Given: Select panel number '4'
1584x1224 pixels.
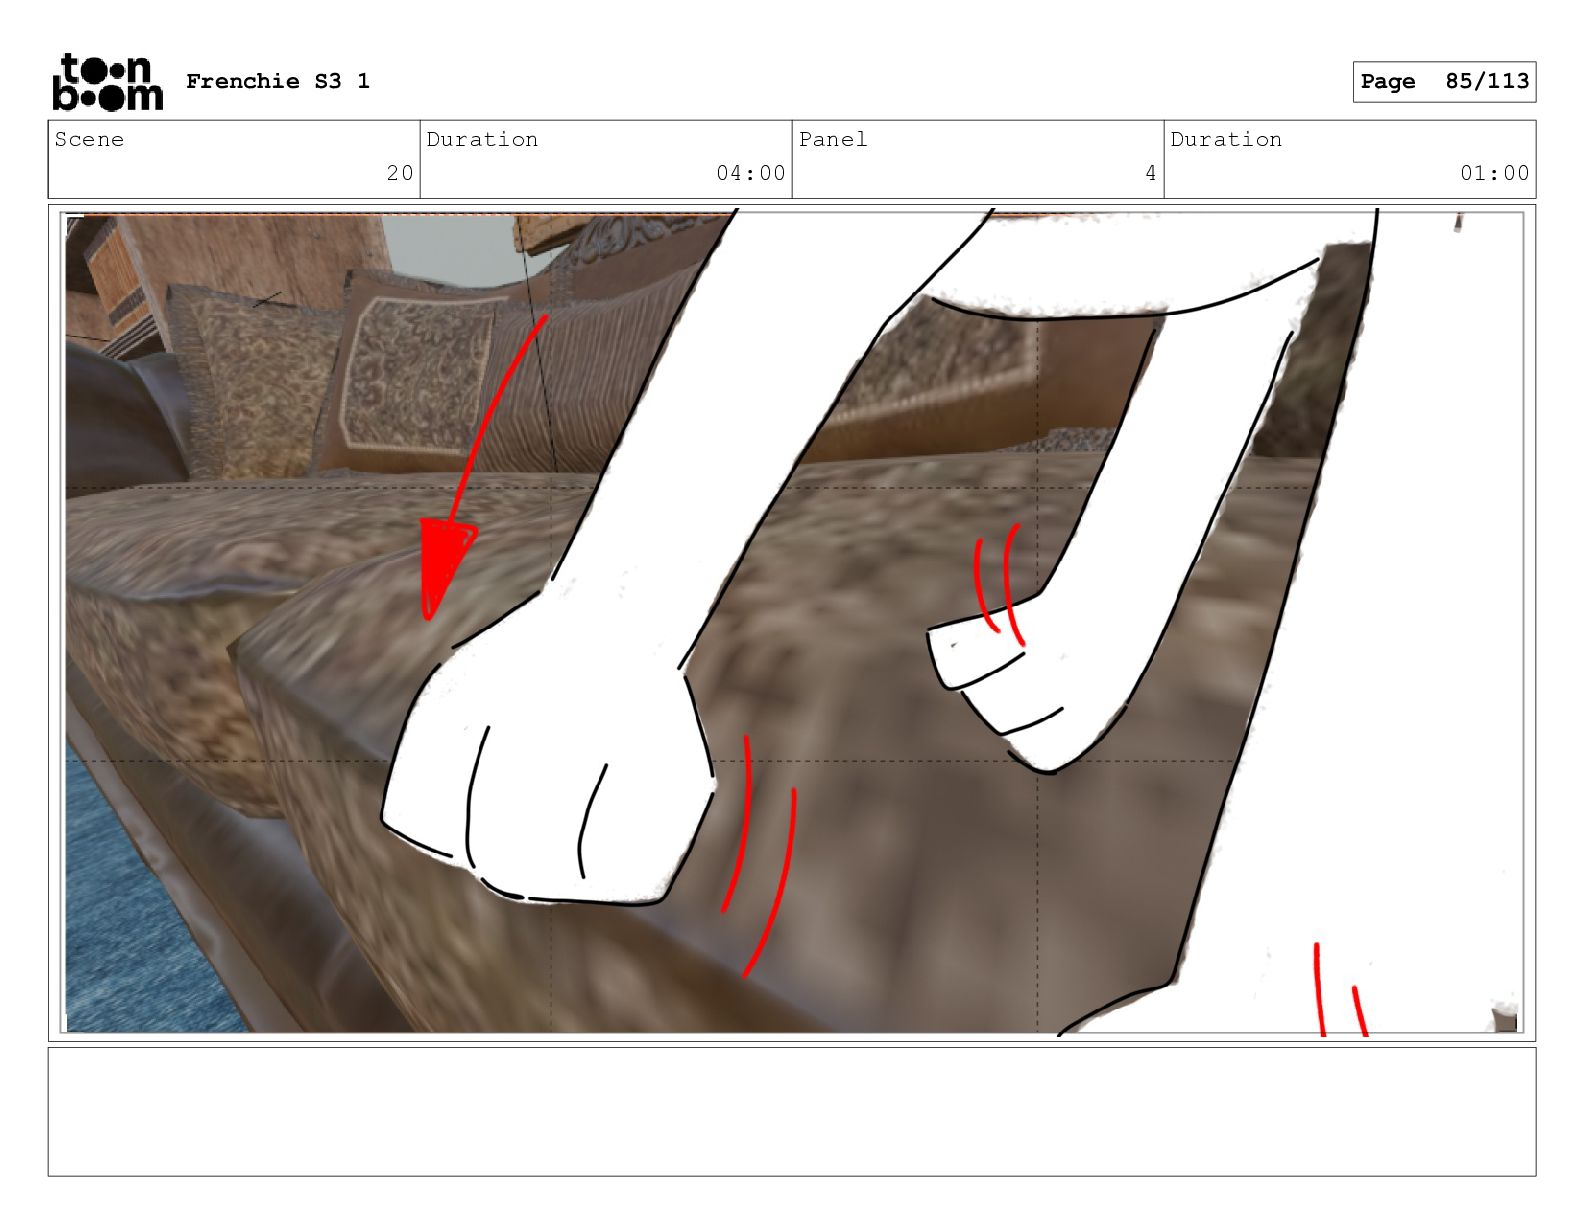Looking at the screenshot, I should (1151, 173).
